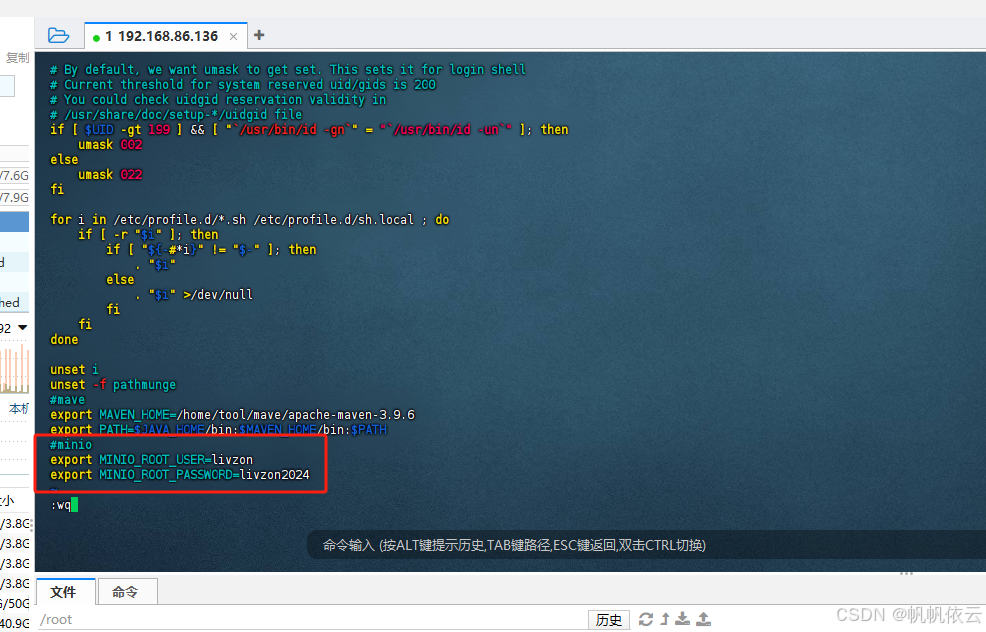Click the 'if [ -r "$i" ]; then' line
The height and width of the screenshot is (632, 986).
[x=148, y=235]
